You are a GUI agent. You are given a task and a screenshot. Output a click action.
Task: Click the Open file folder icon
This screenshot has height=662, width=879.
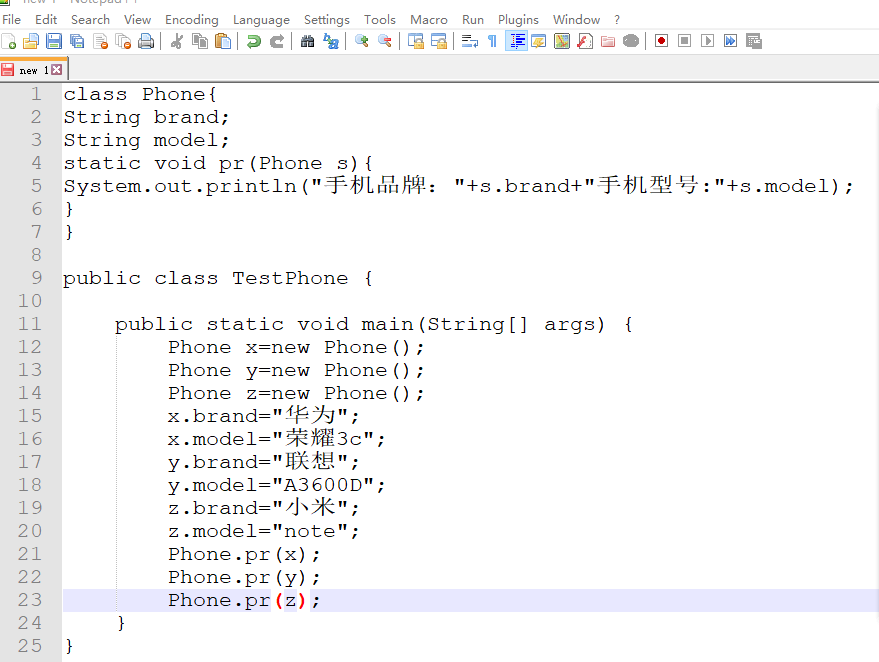(x=31, y=41)
